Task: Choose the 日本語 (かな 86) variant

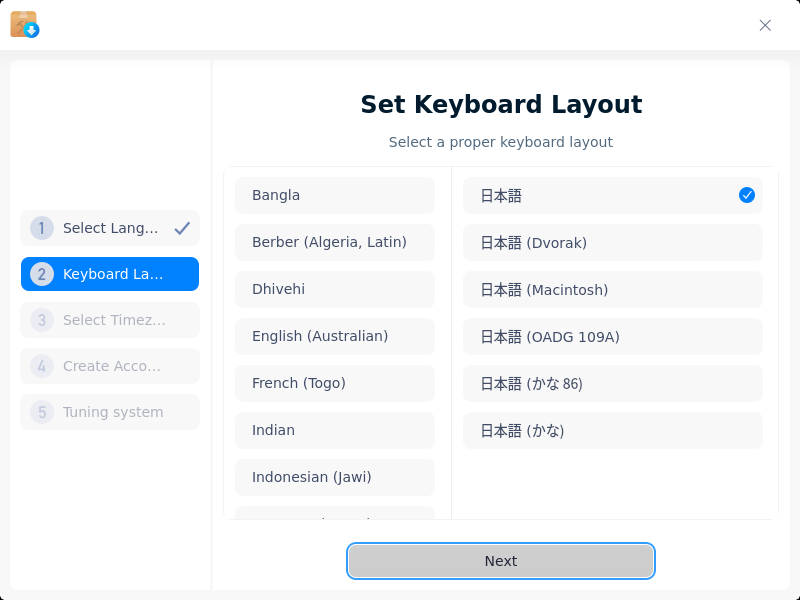Action: 612,383
